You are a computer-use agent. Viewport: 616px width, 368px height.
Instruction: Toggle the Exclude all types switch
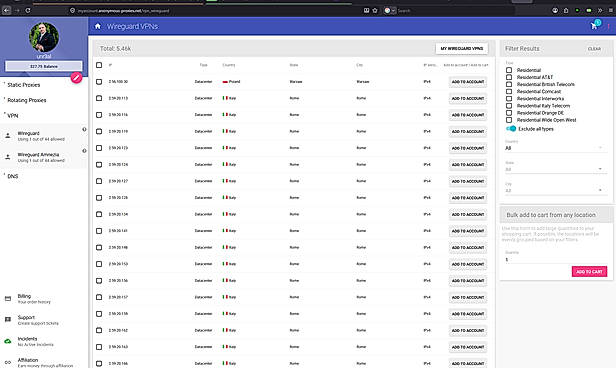511,128
